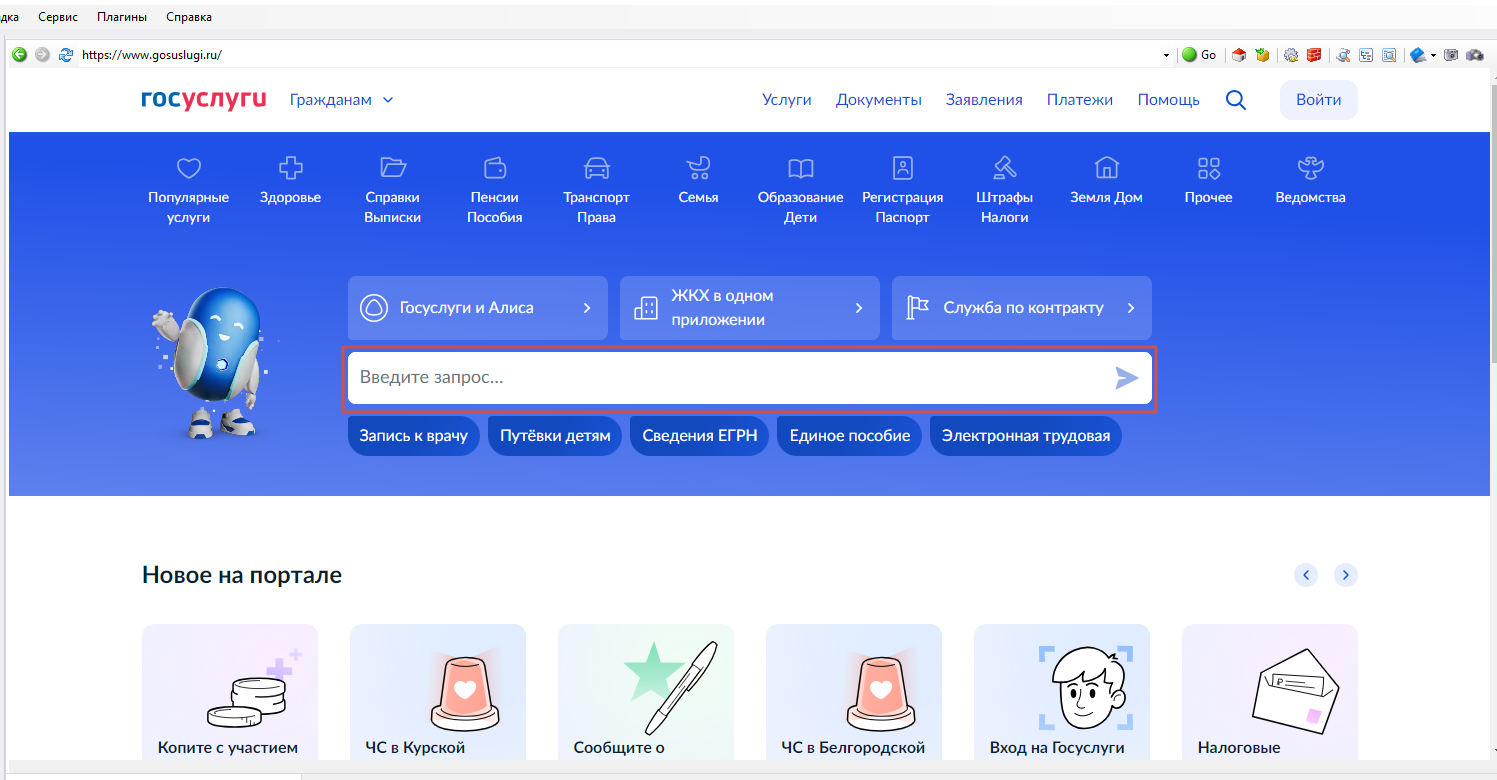
Task: Open the gear settings toolbar icon
Action: [1291, 55]
